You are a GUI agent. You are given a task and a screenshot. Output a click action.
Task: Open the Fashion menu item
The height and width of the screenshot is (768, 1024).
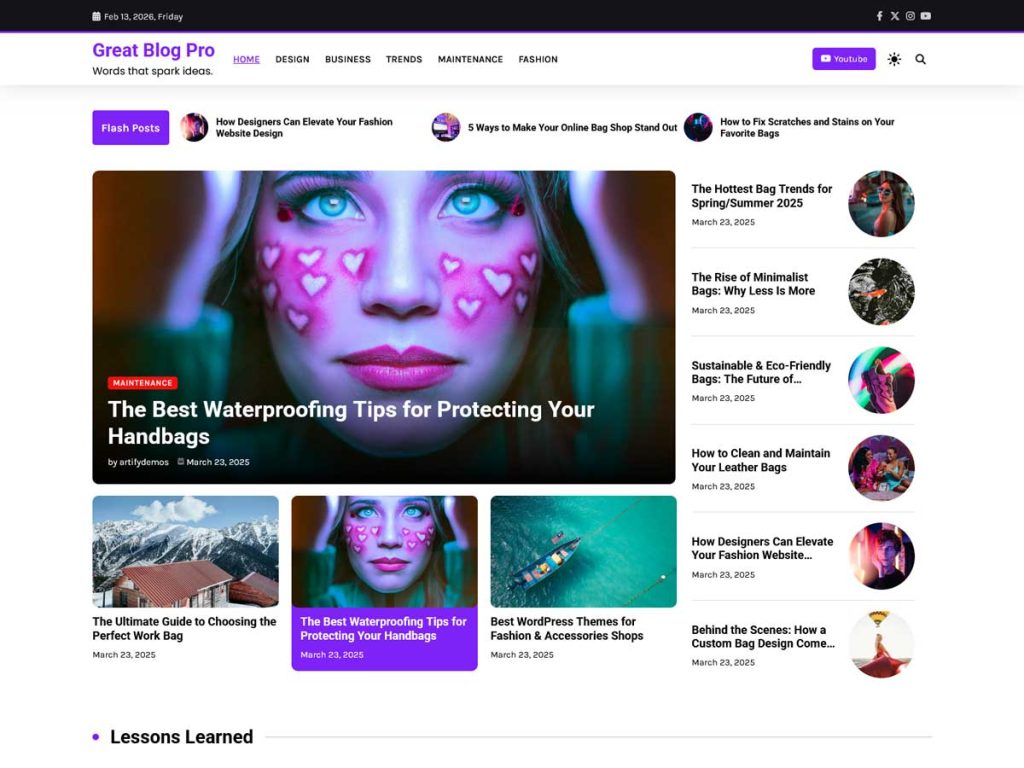tap(538, 59)
